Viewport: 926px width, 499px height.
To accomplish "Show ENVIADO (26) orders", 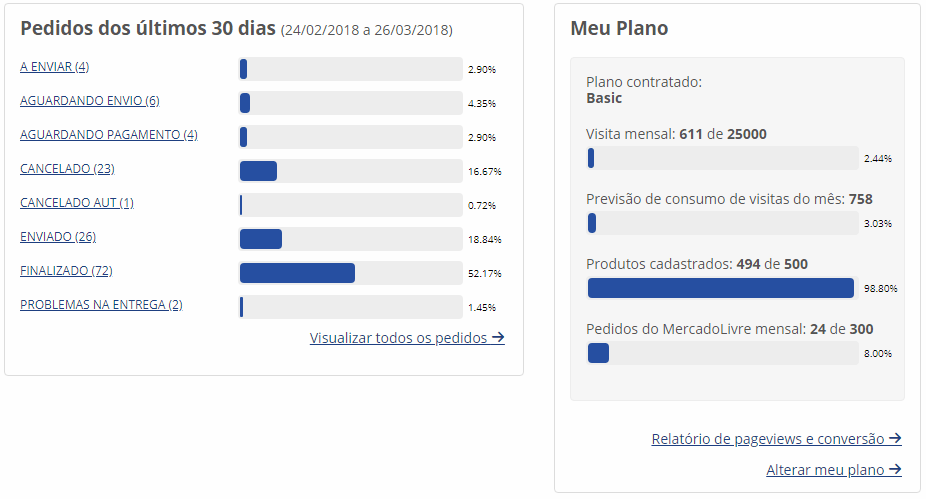I will 57,237.
